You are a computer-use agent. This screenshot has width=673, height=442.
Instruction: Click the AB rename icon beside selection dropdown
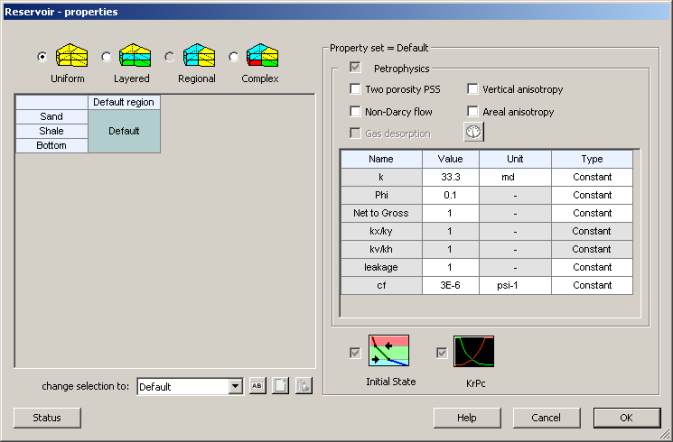(257, 387)
